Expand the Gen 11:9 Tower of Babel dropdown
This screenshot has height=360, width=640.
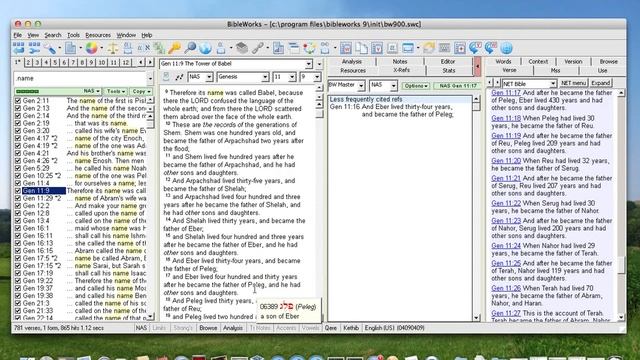(x=309, y=64)
